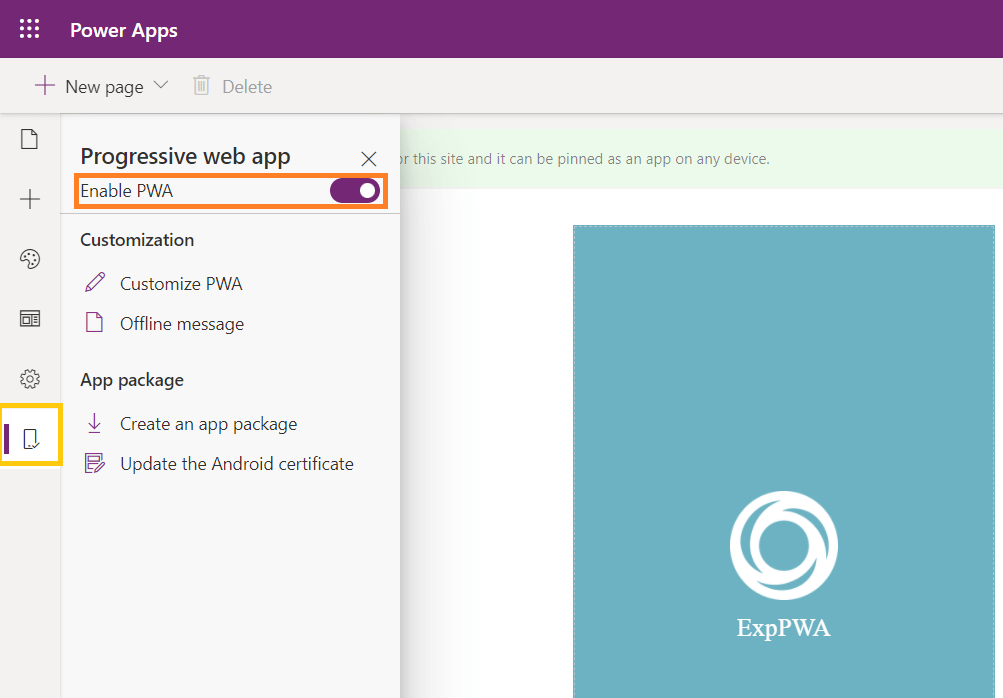Click the pencil icon beside Customize PWA

tap(95, 283)
